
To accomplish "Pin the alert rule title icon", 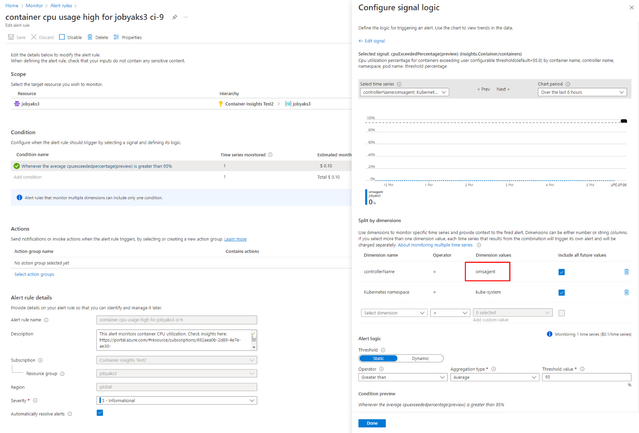I will (x=174, y=17).
